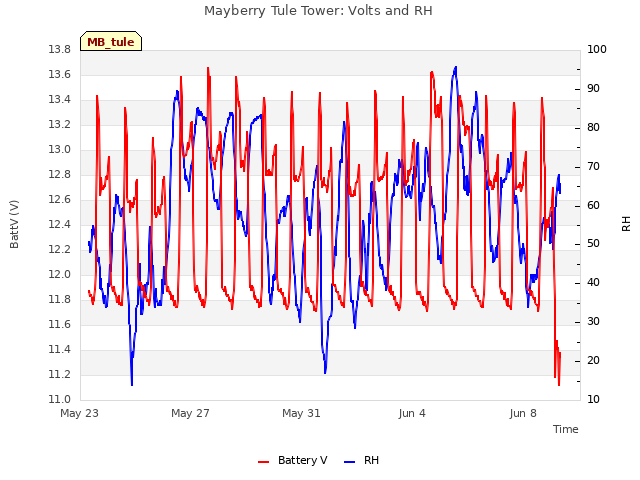This screenshot has width=640, height=480.
Task: Click the 30 RH axis value
Action: (593, 322)
